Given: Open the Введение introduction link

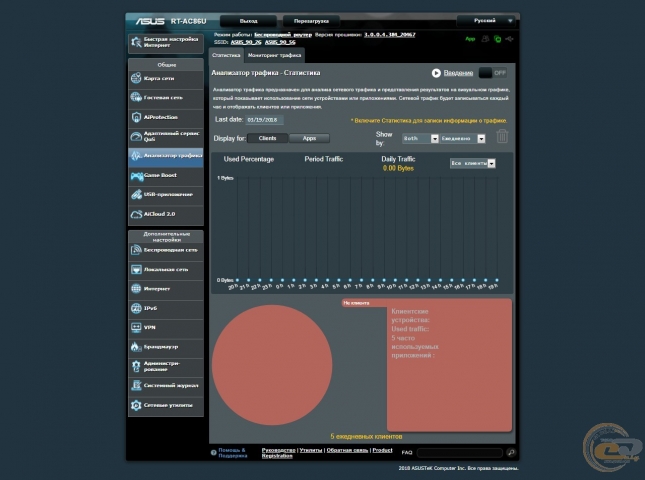Looking at the screenshot, I should (x=458, y=73).
